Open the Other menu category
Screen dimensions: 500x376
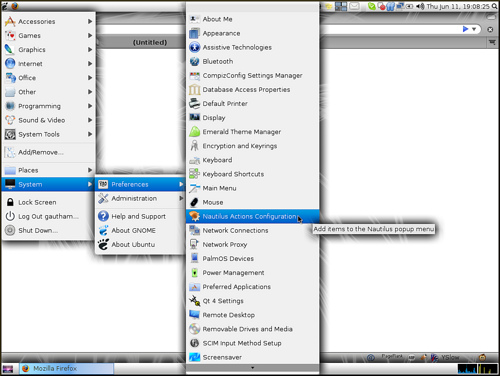[49, 92]
